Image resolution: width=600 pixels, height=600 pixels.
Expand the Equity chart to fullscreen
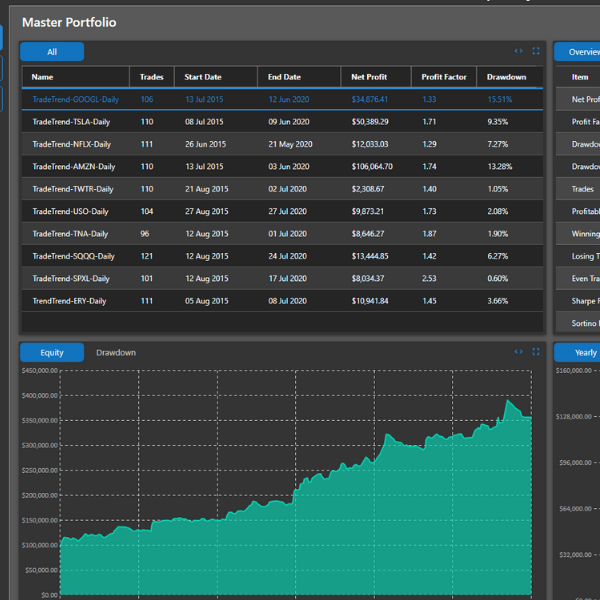[536, 352]
